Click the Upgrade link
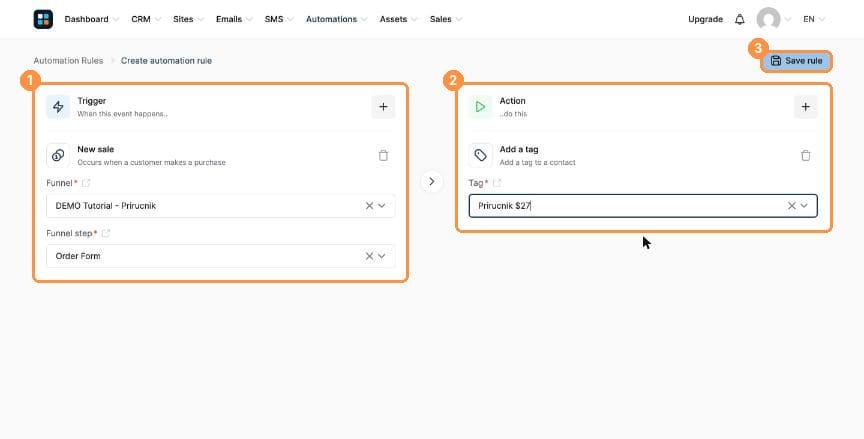 click(x=705, y=19)
